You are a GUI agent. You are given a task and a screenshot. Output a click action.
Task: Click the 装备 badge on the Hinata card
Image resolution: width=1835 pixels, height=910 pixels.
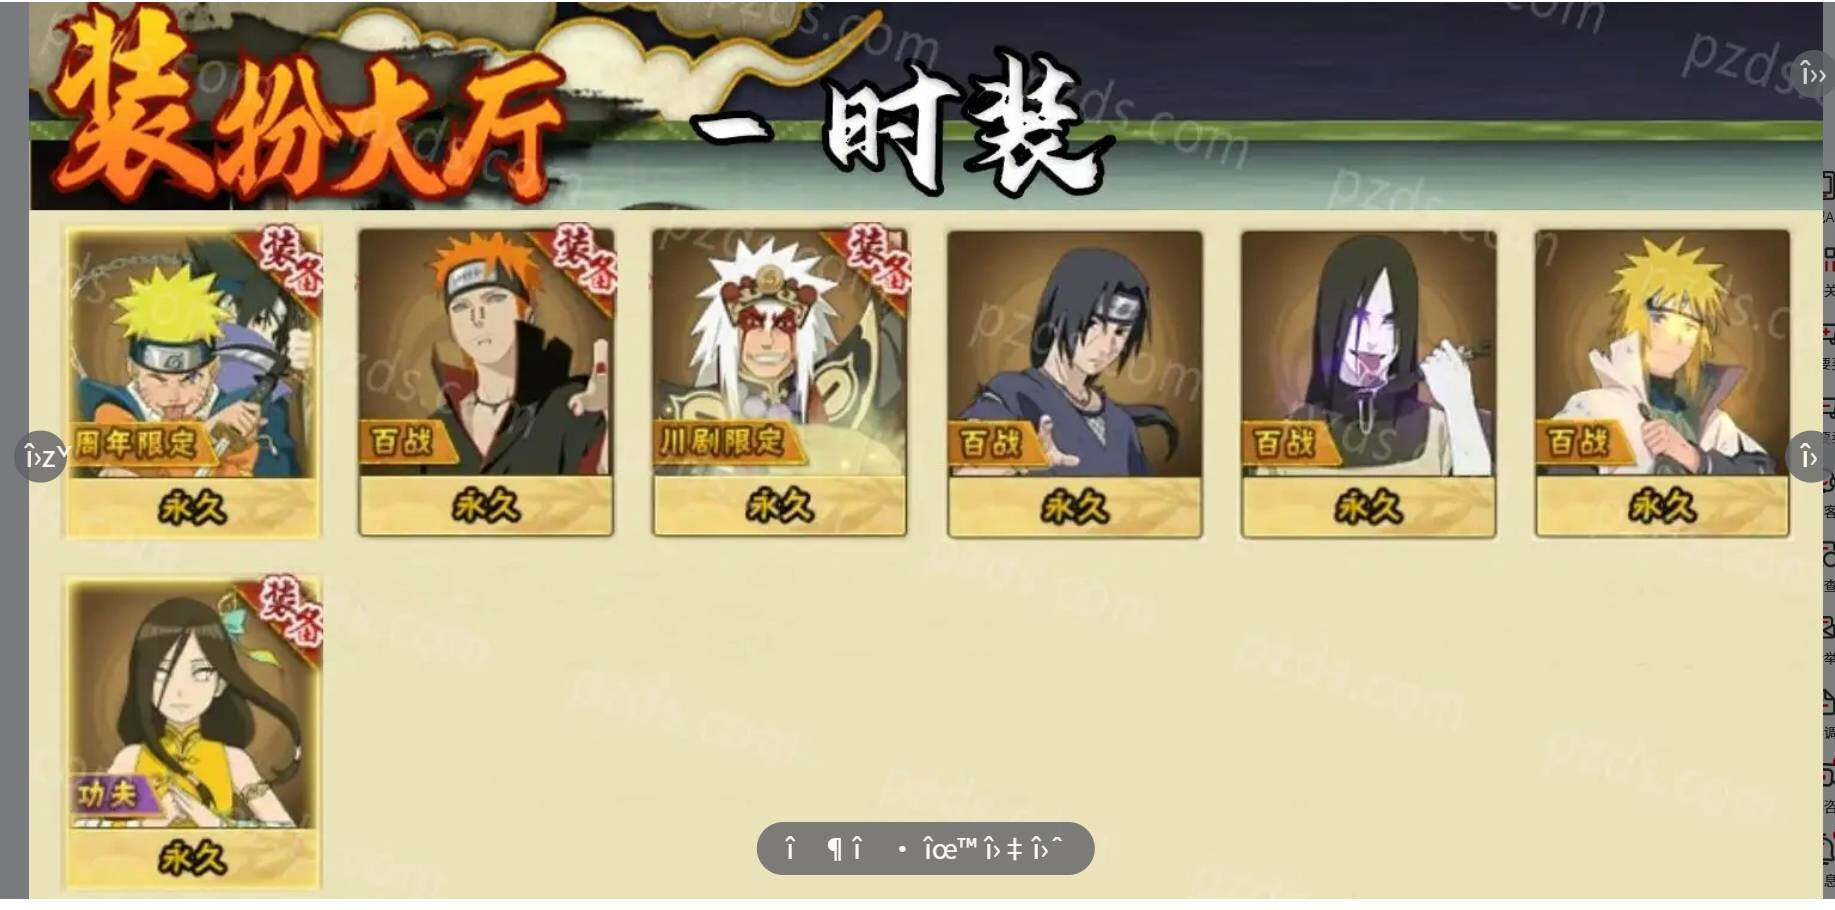(291, 610)
